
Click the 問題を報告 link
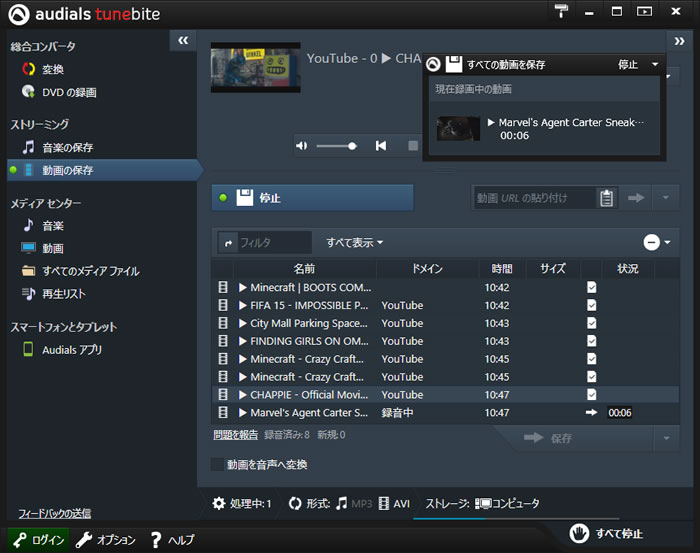235,435
